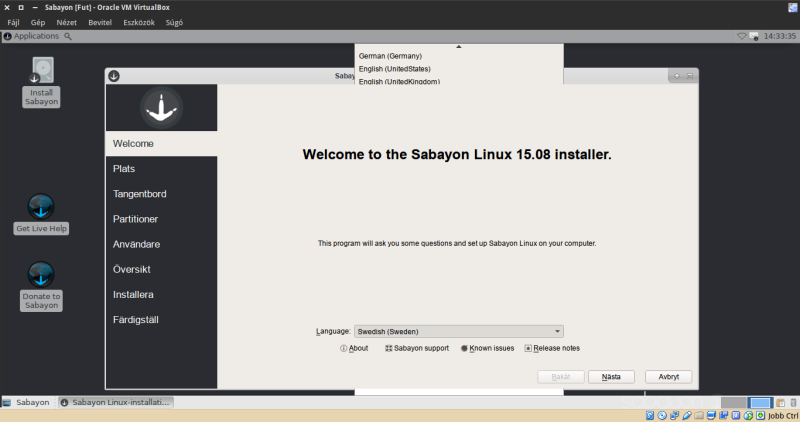Screen dimensions: 800x422
Task: Click the network status icon in top panel
Action: [742, 36]
